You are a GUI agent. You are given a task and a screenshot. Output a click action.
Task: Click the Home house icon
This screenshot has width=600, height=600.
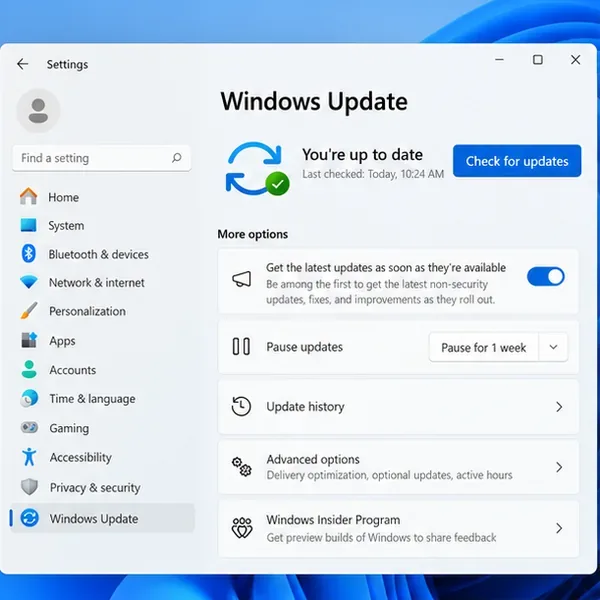(28, 197)
